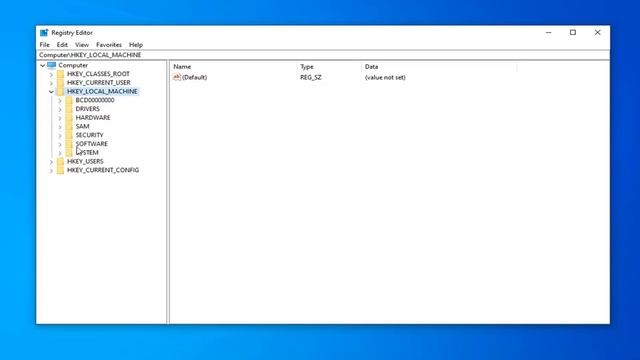Image resolution: width=640 pixels, height=360 pixels.
Task: Click the registry path address bar
Action: [x=323, y=55]
